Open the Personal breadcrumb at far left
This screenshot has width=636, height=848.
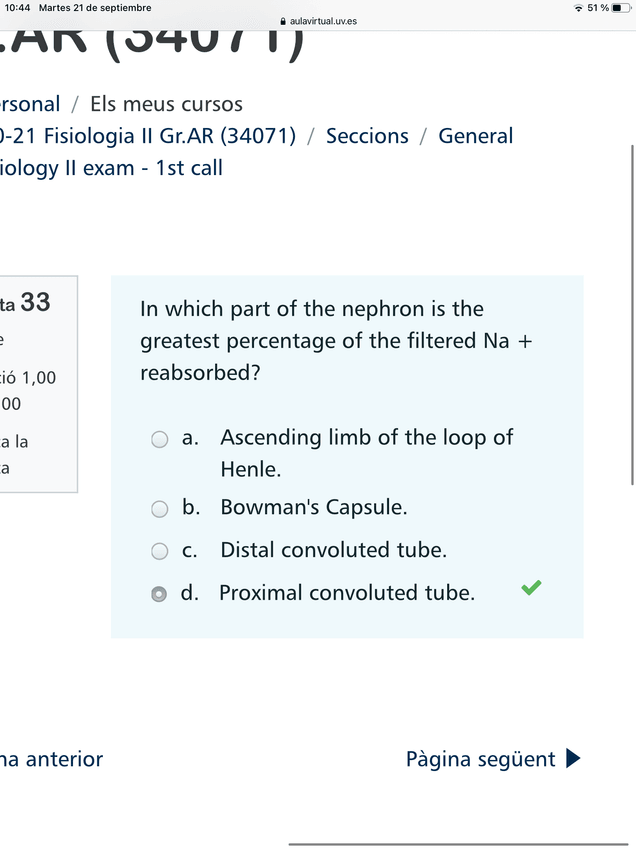[30, 104]
